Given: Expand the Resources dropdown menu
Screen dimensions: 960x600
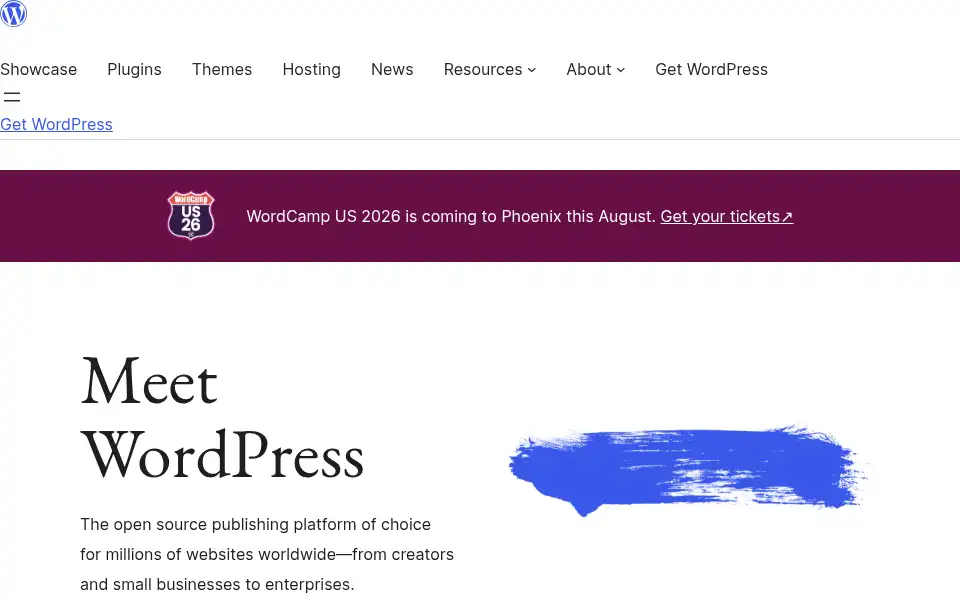Looking at the screenshot, I should [490, 69].
